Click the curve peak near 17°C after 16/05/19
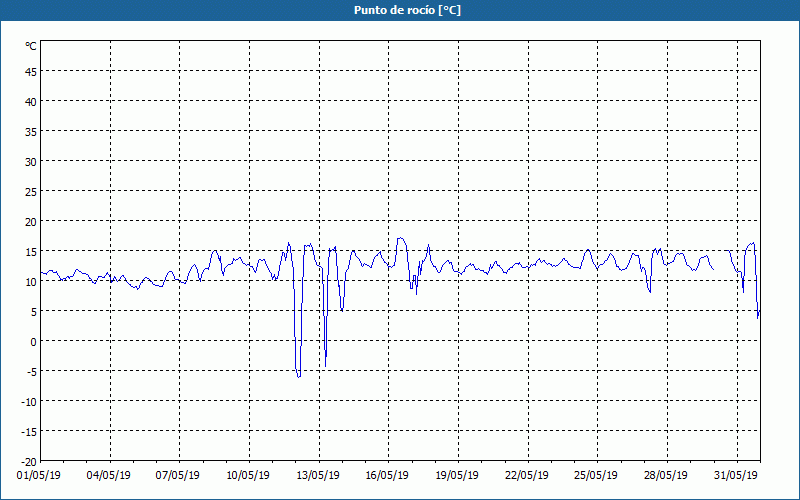 (401, 238)
